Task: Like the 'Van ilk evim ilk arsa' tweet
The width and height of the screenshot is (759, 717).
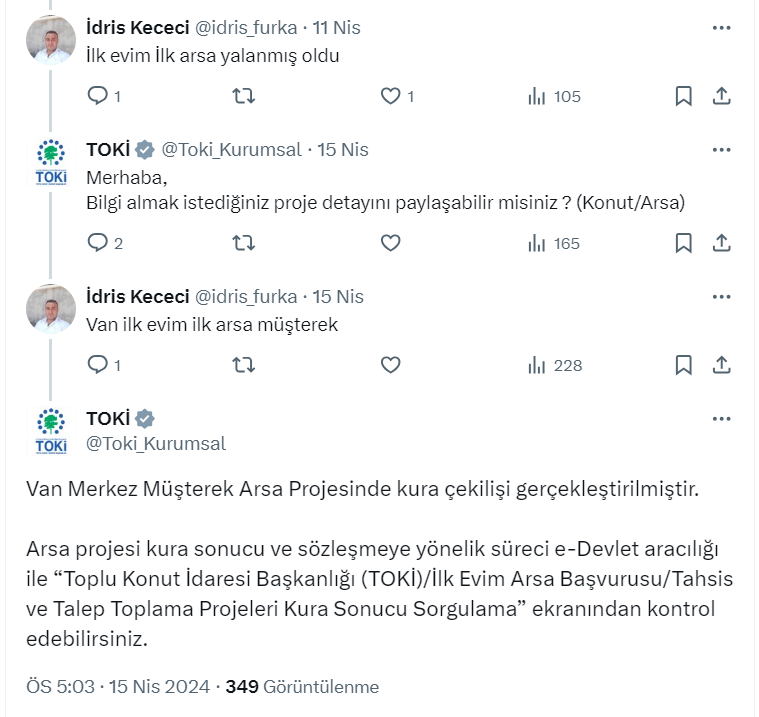Action: 391,365
